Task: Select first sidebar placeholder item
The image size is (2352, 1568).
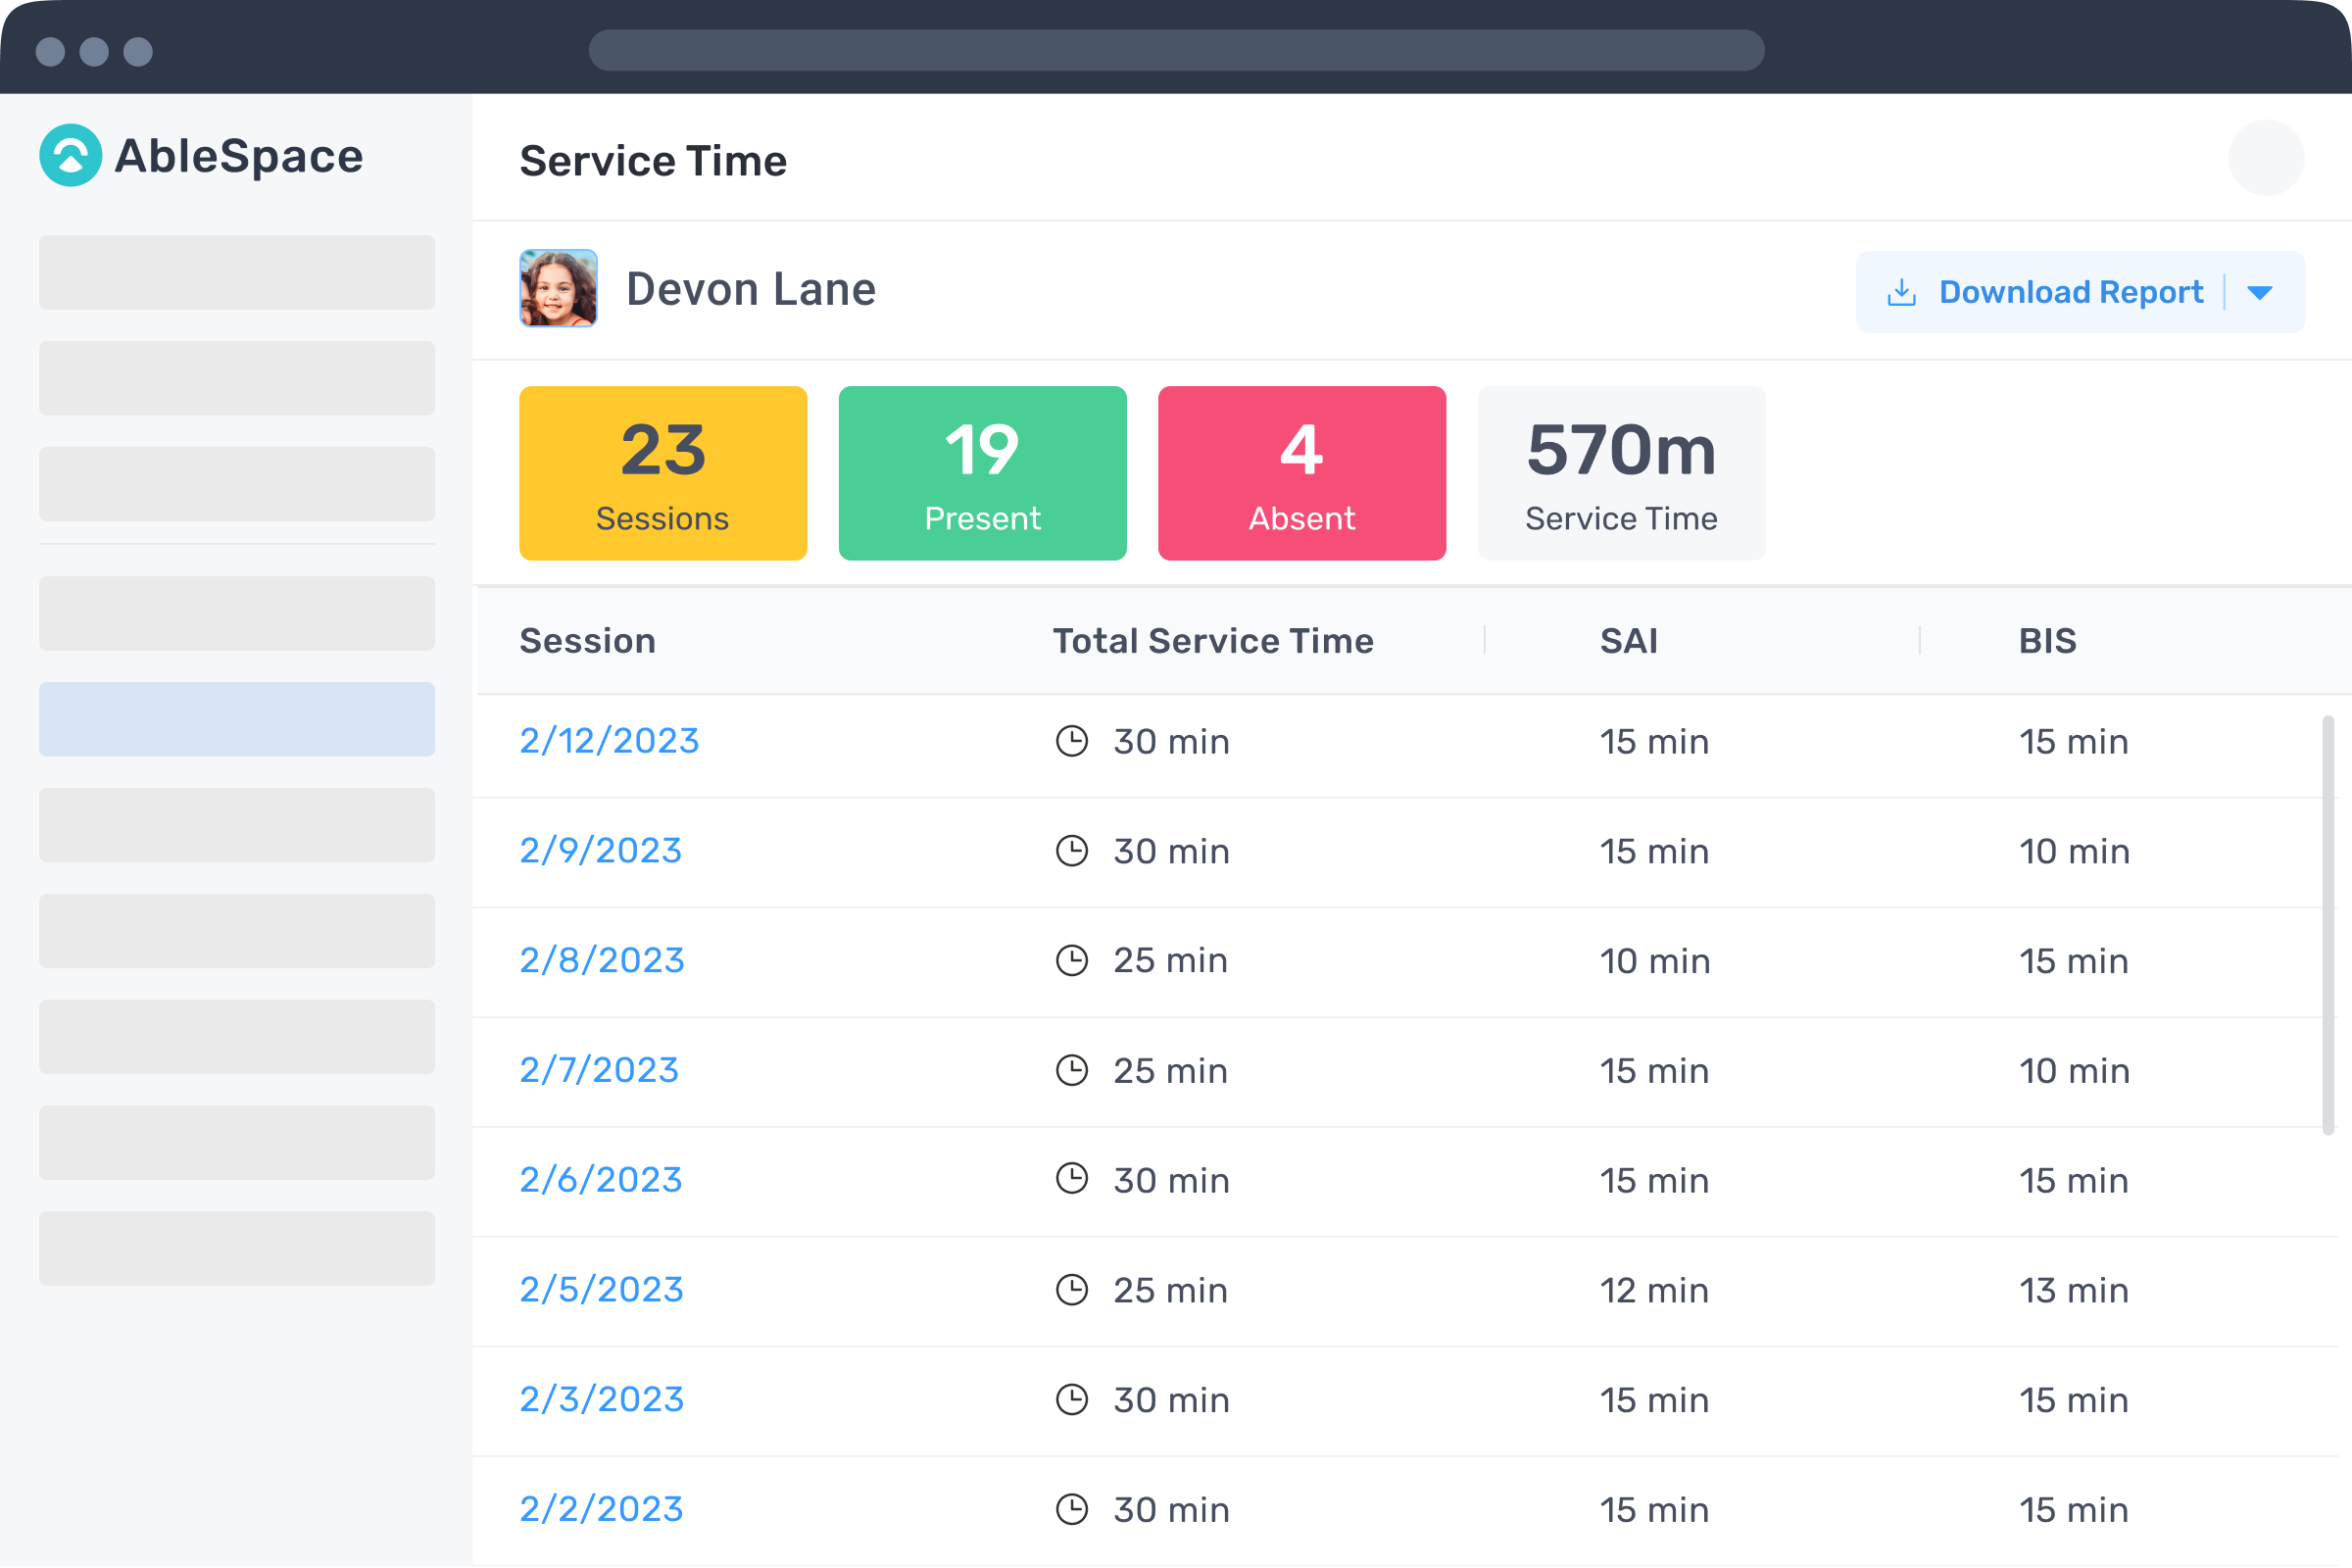Action: [x=237, y=272]
